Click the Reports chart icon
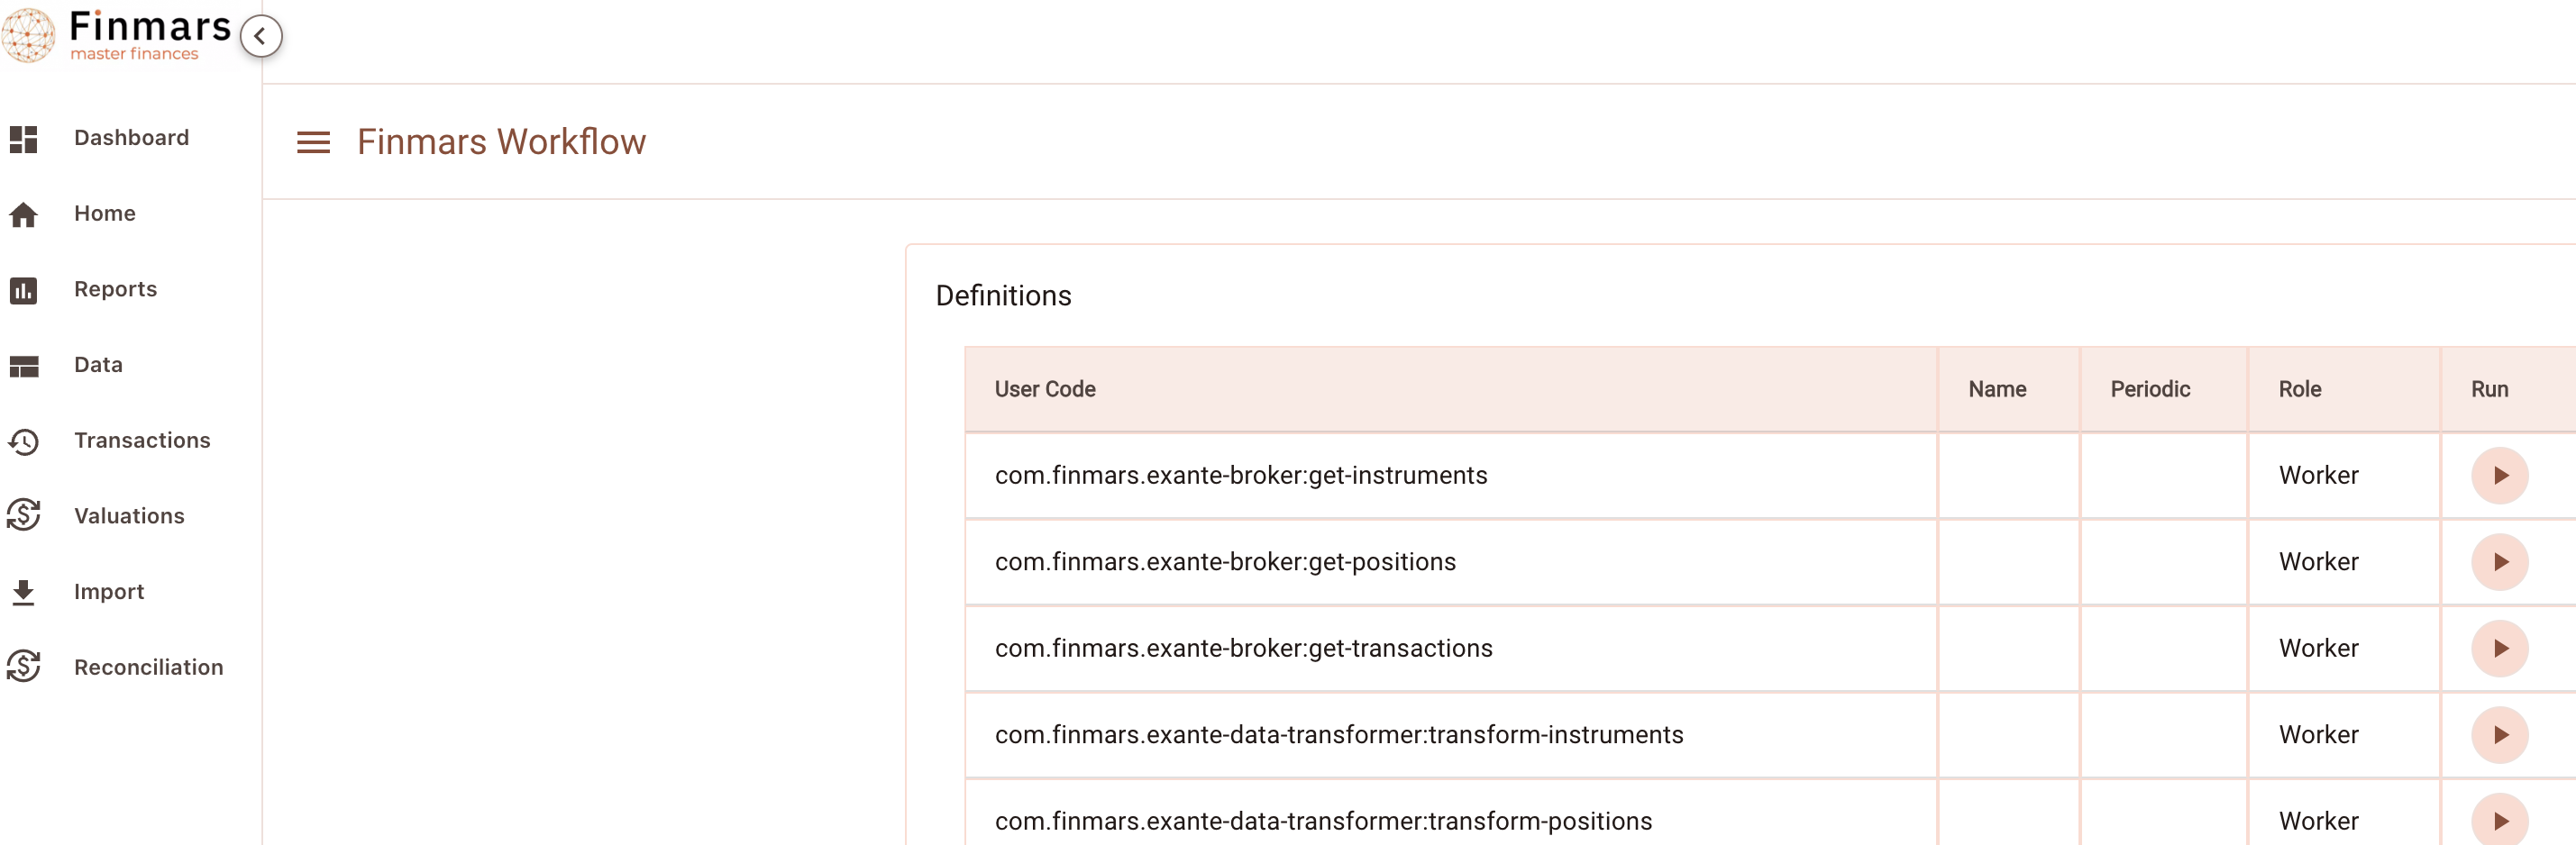2576x845 pixels. [23, 290]
